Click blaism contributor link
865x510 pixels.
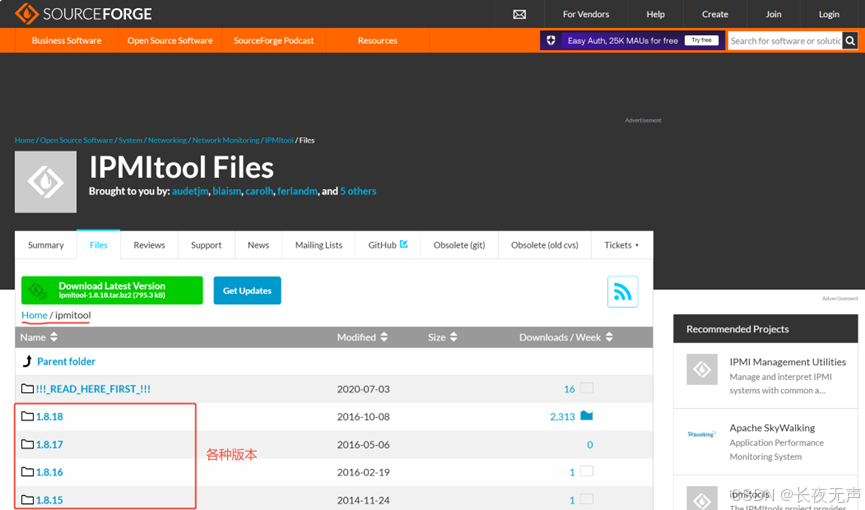227,191
